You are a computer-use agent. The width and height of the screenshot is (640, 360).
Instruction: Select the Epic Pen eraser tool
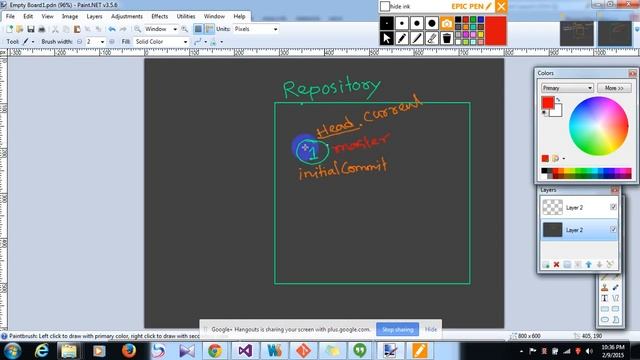432,38
